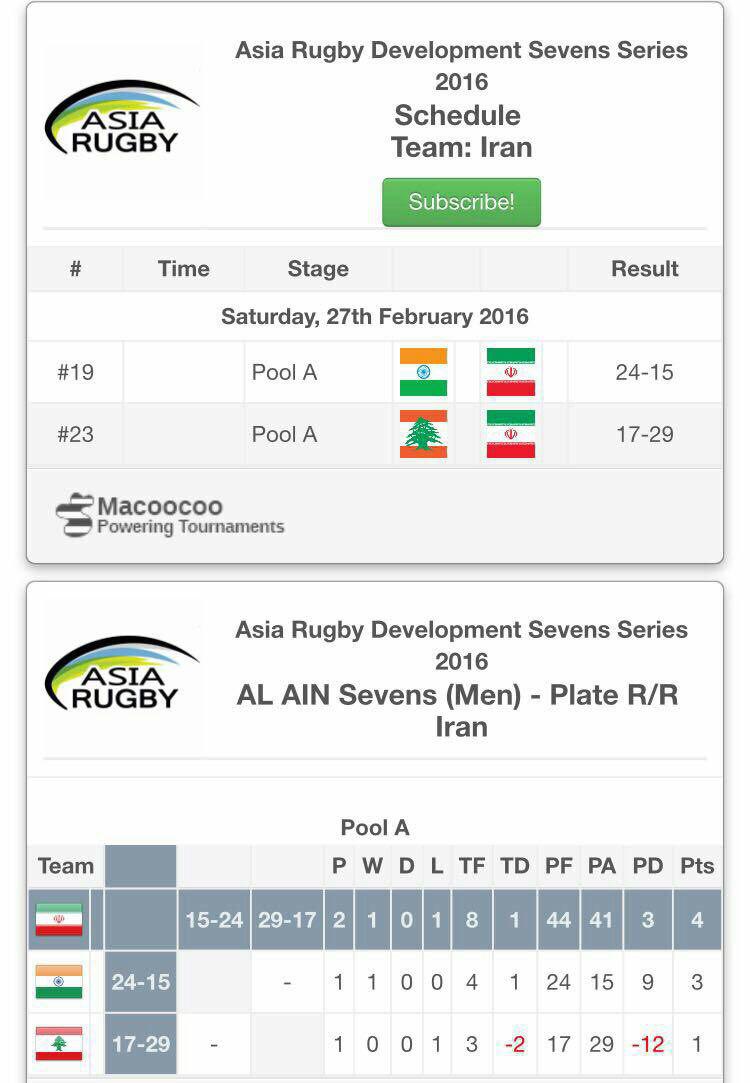Screen dimensions: 750x1083
Task: Click the Time column header
Action: [x=183, y=269]
